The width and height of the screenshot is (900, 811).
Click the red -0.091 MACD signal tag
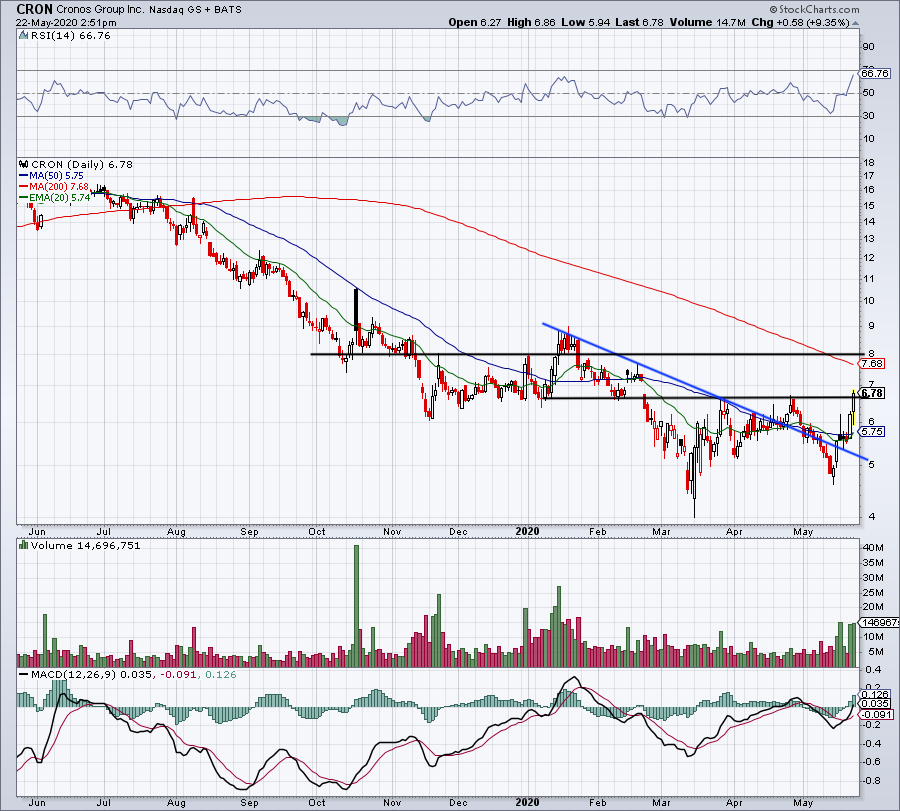pos(873,714)
